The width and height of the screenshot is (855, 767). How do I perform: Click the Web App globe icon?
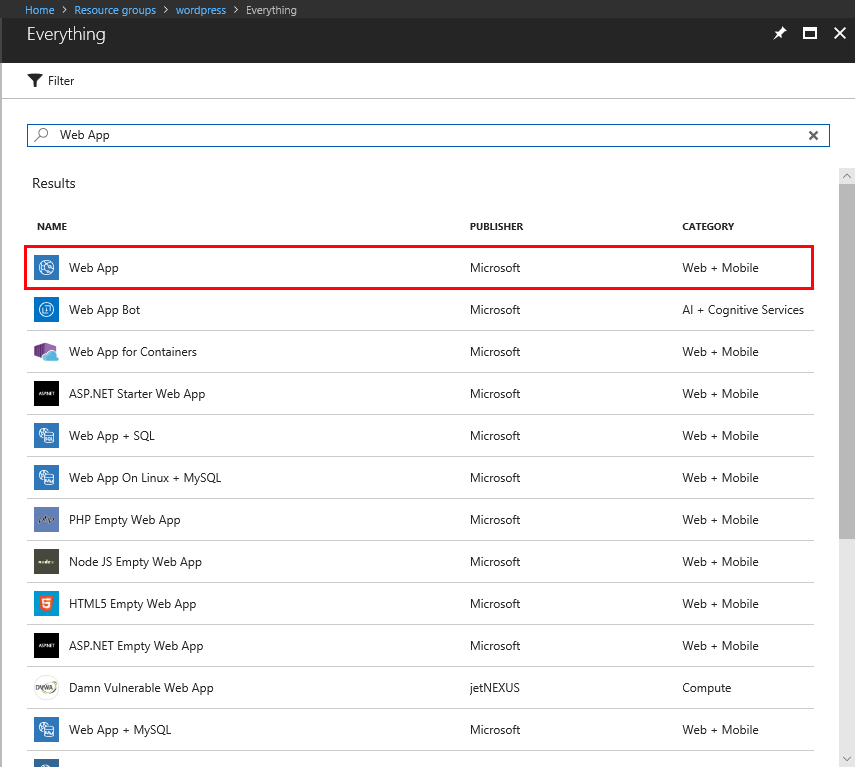[46, 268]
